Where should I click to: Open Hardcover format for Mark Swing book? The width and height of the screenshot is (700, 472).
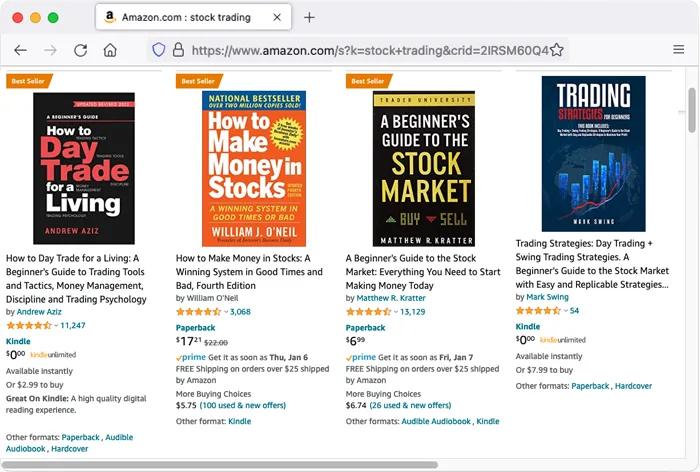(633, 386)
